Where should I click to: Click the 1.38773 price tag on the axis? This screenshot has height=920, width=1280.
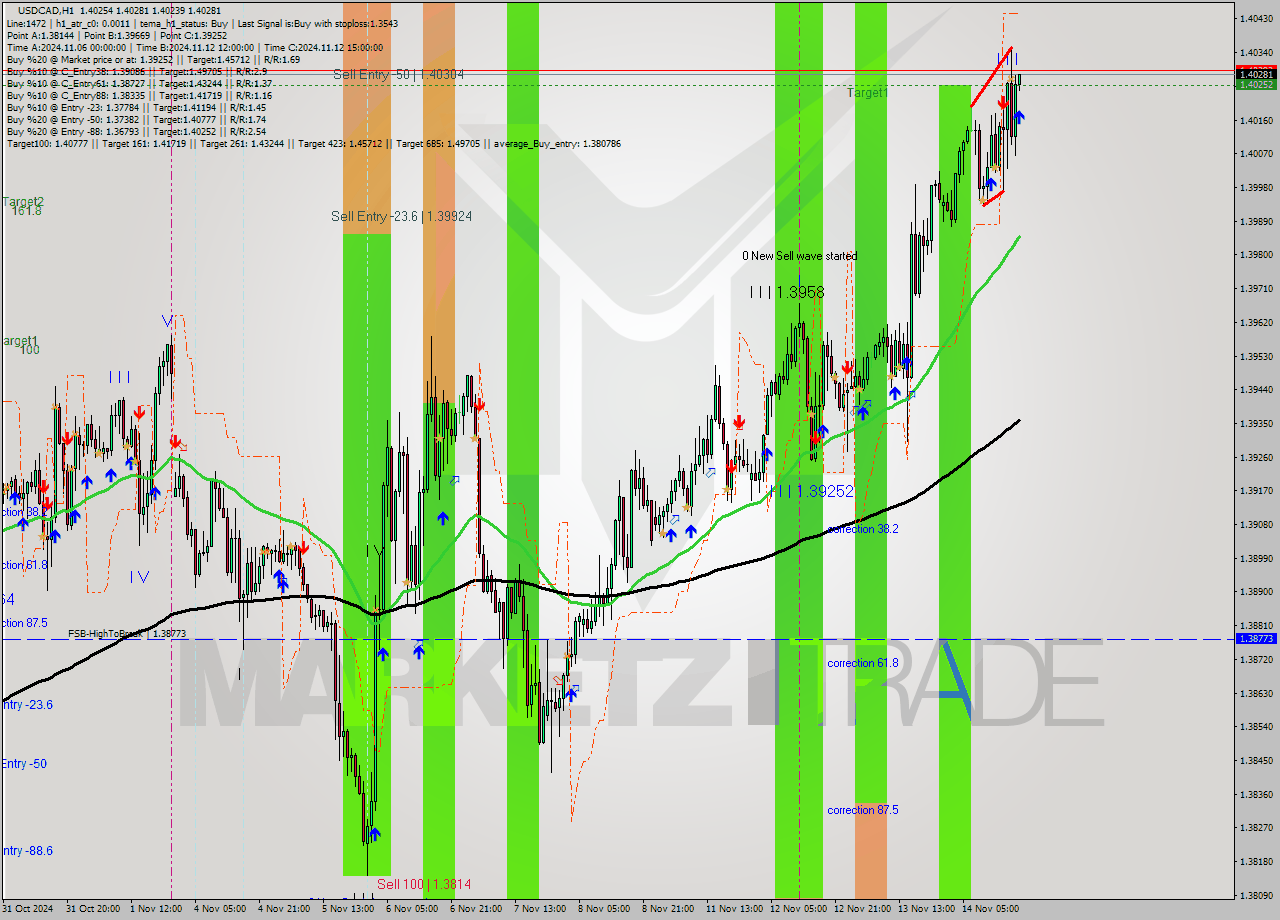pos(1256,638)
